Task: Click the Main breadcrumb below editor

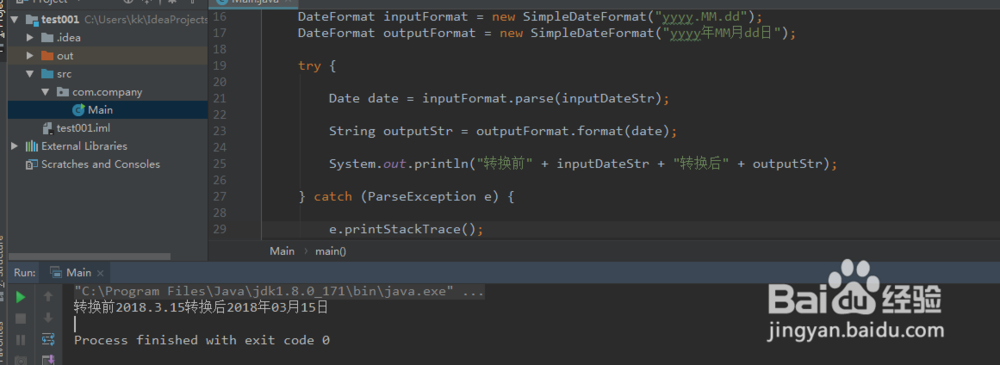Action: [x=282, y=251]
